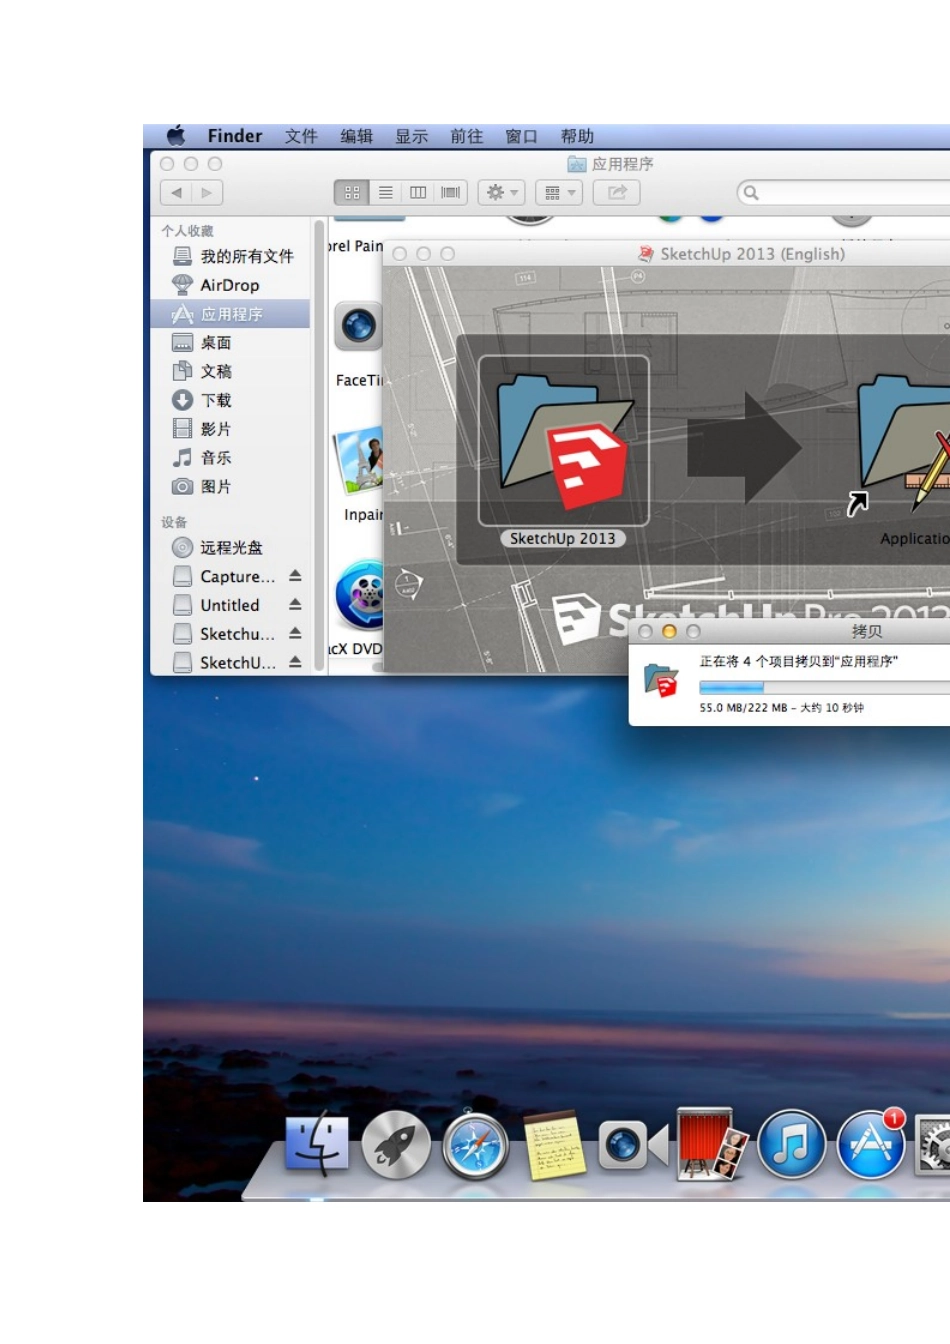Open Photo Booth from the Dock
This screenshot has width=950, height=1344.
click(x=713, y=1145)
